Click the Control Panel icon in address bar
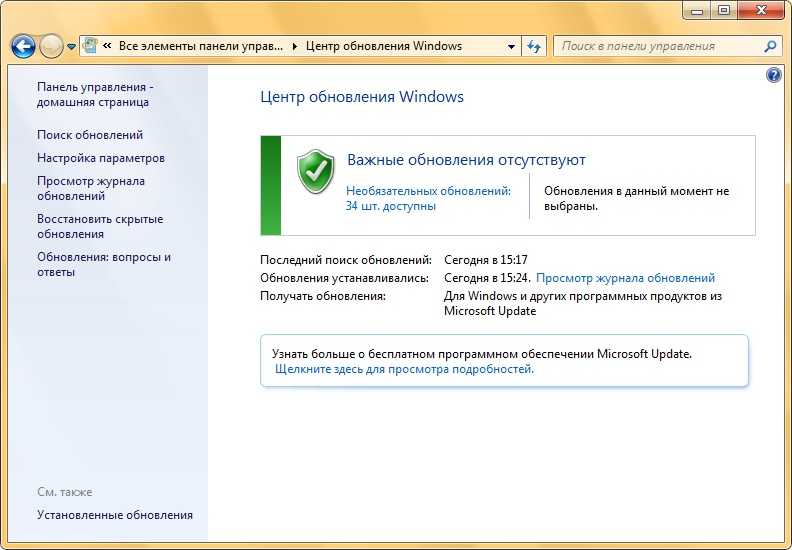 coord(90,46)
